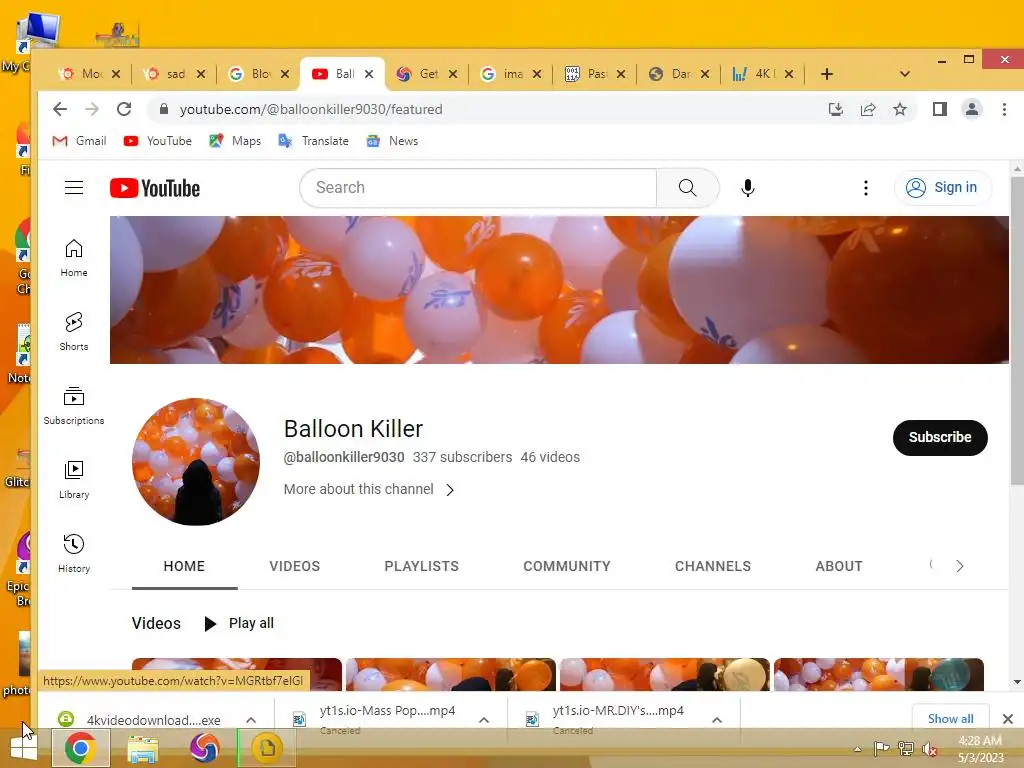Click the Sign in button

pos(942,188)
